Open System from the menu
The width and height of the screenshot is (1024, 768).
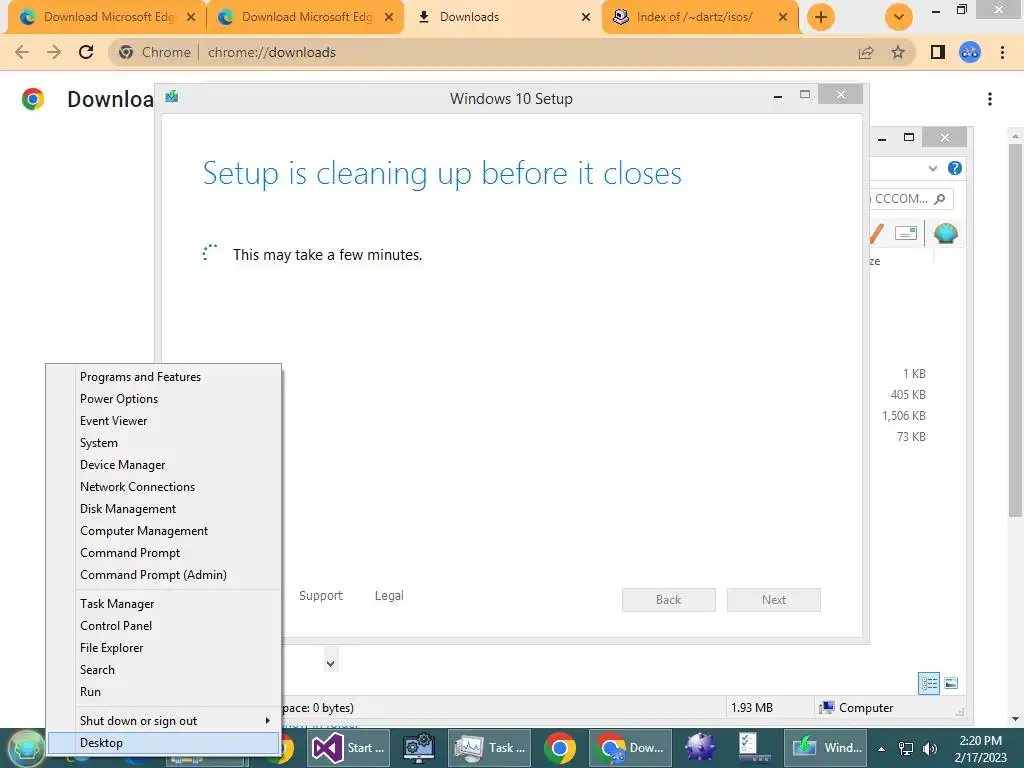click(163, 443)
